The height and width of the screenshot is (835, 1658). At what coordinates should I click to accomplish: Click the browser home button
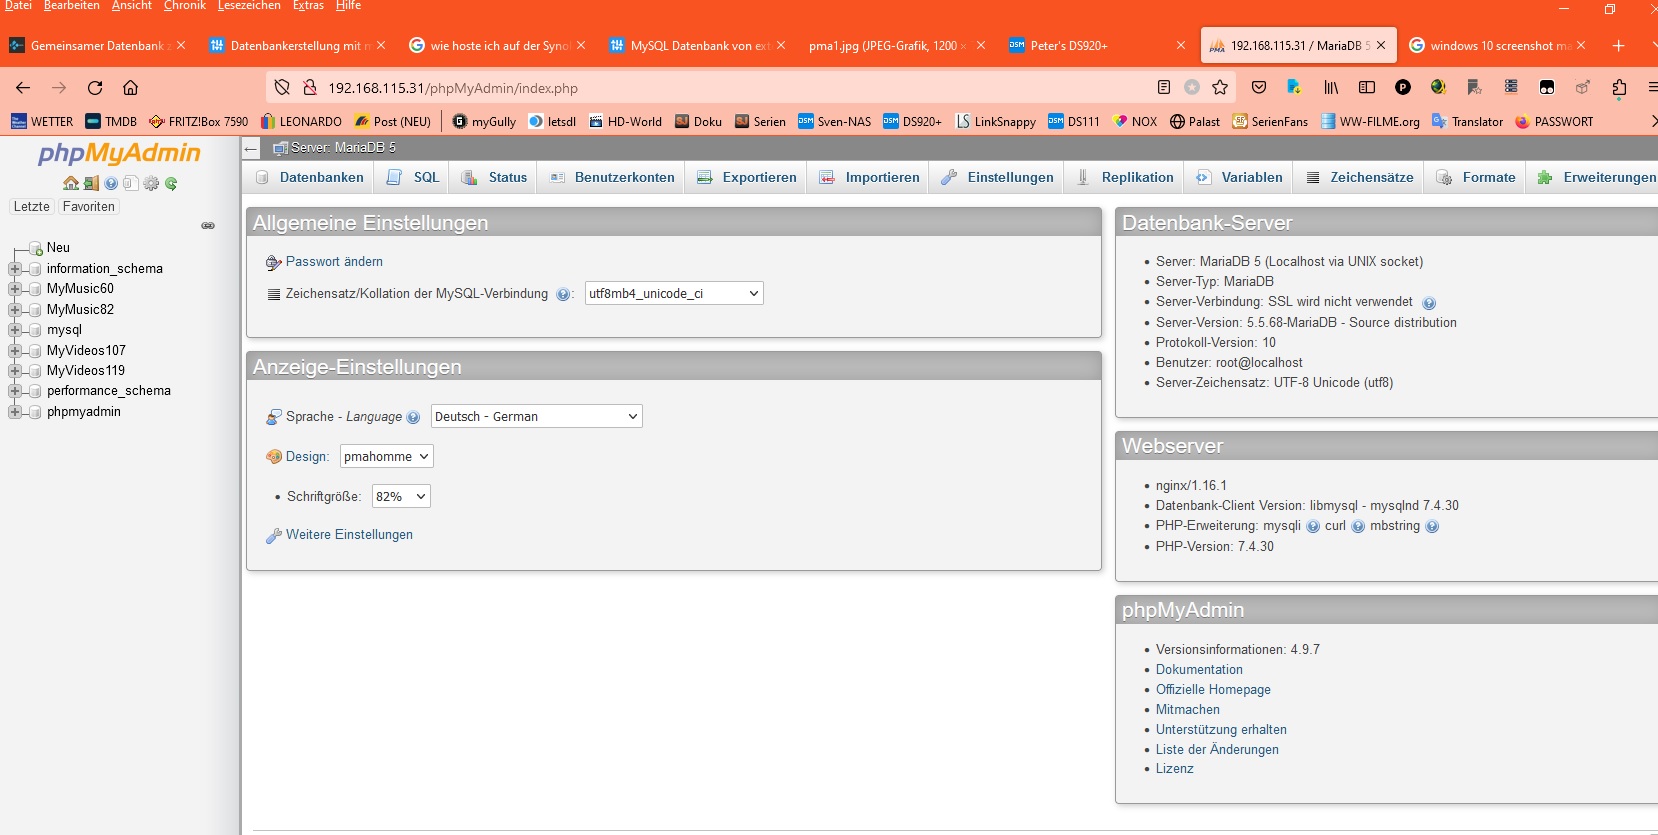[130, 87]
